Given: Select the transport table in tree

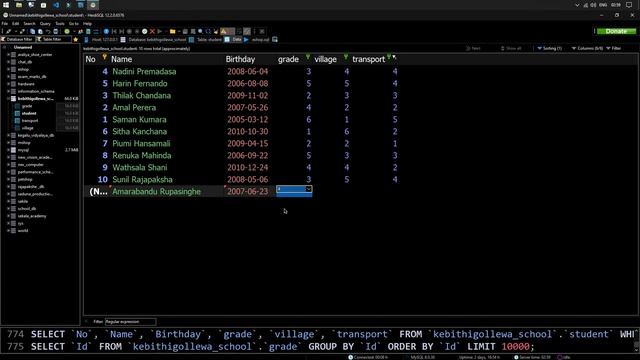Looking at the screenshot, I should 30,120.
